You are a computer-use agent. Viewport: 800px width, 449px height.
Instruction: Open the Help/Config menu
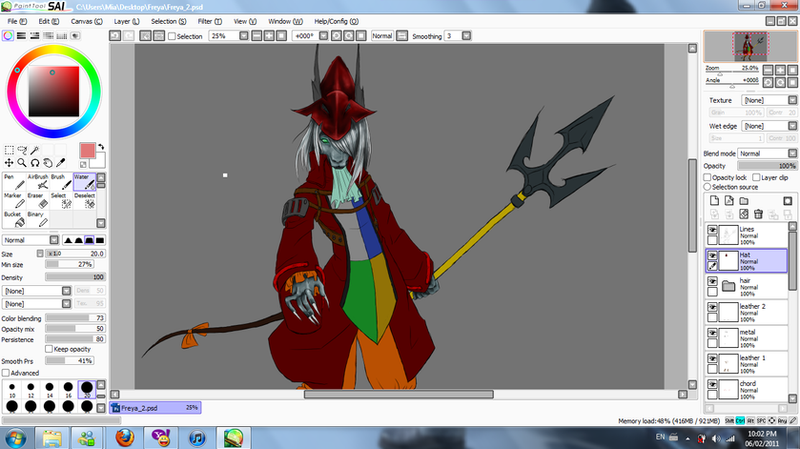pyautogui.click(x=336, y=21)
